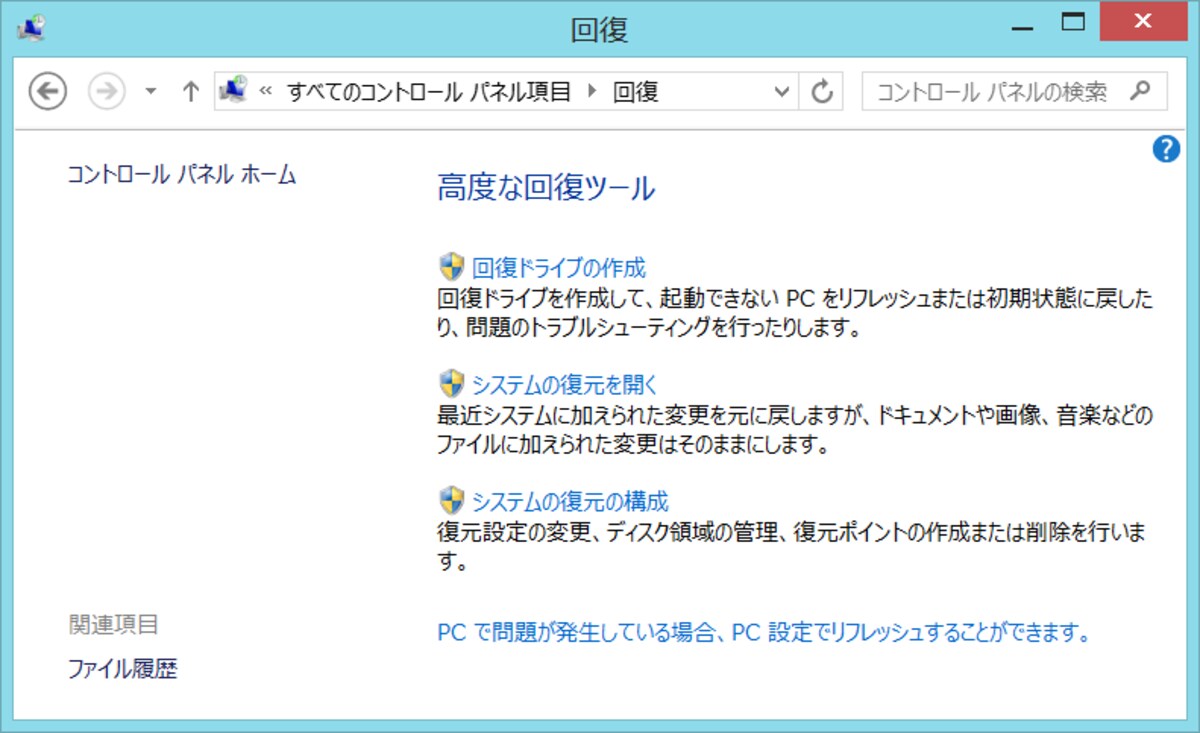Screen dimensions: 1200x733
Task: Refresh the page with the refresh button
Action: [x=822, y=92]
